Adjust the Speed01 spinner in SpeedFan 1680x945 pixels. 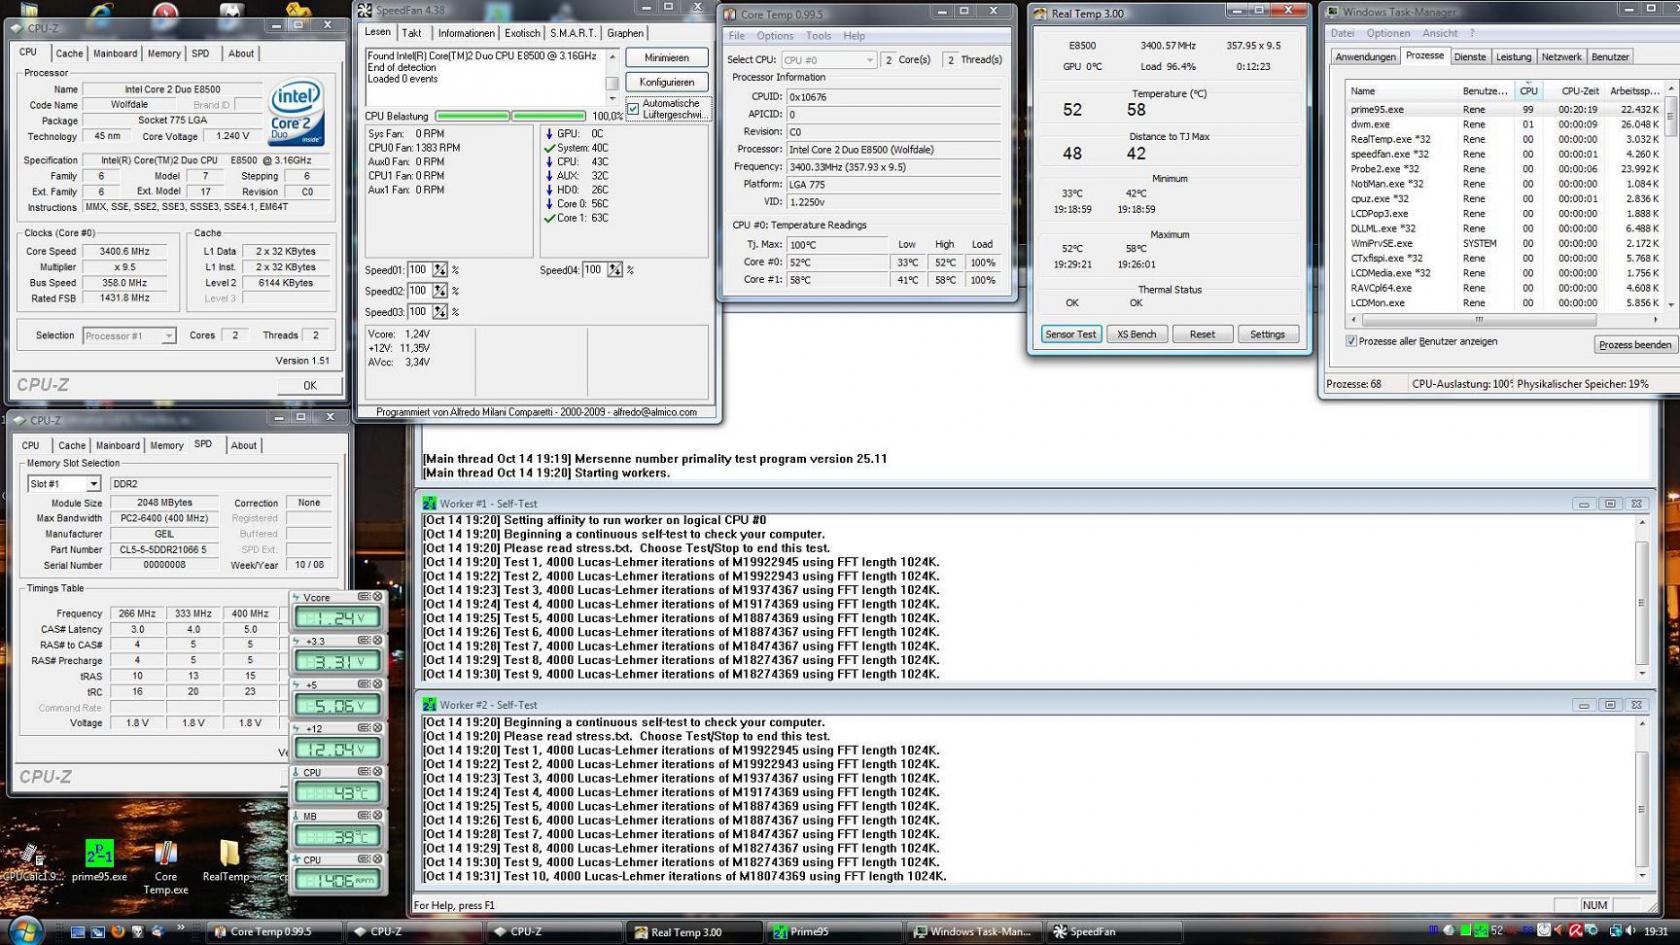(x=439, y=270)
